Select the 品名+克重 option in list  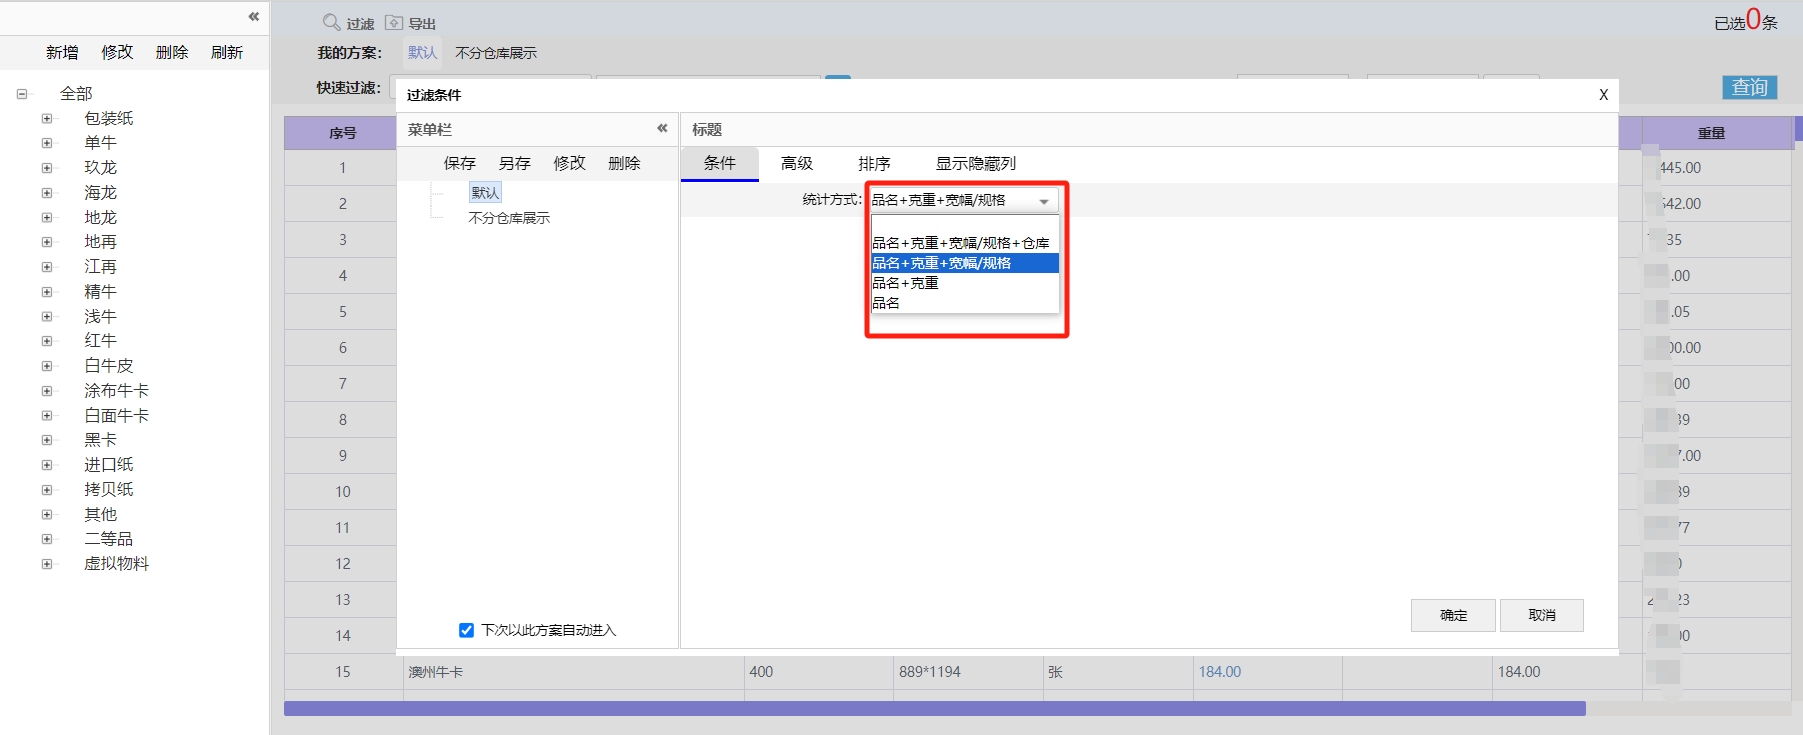pyautogui.click(x=905, y=283)
